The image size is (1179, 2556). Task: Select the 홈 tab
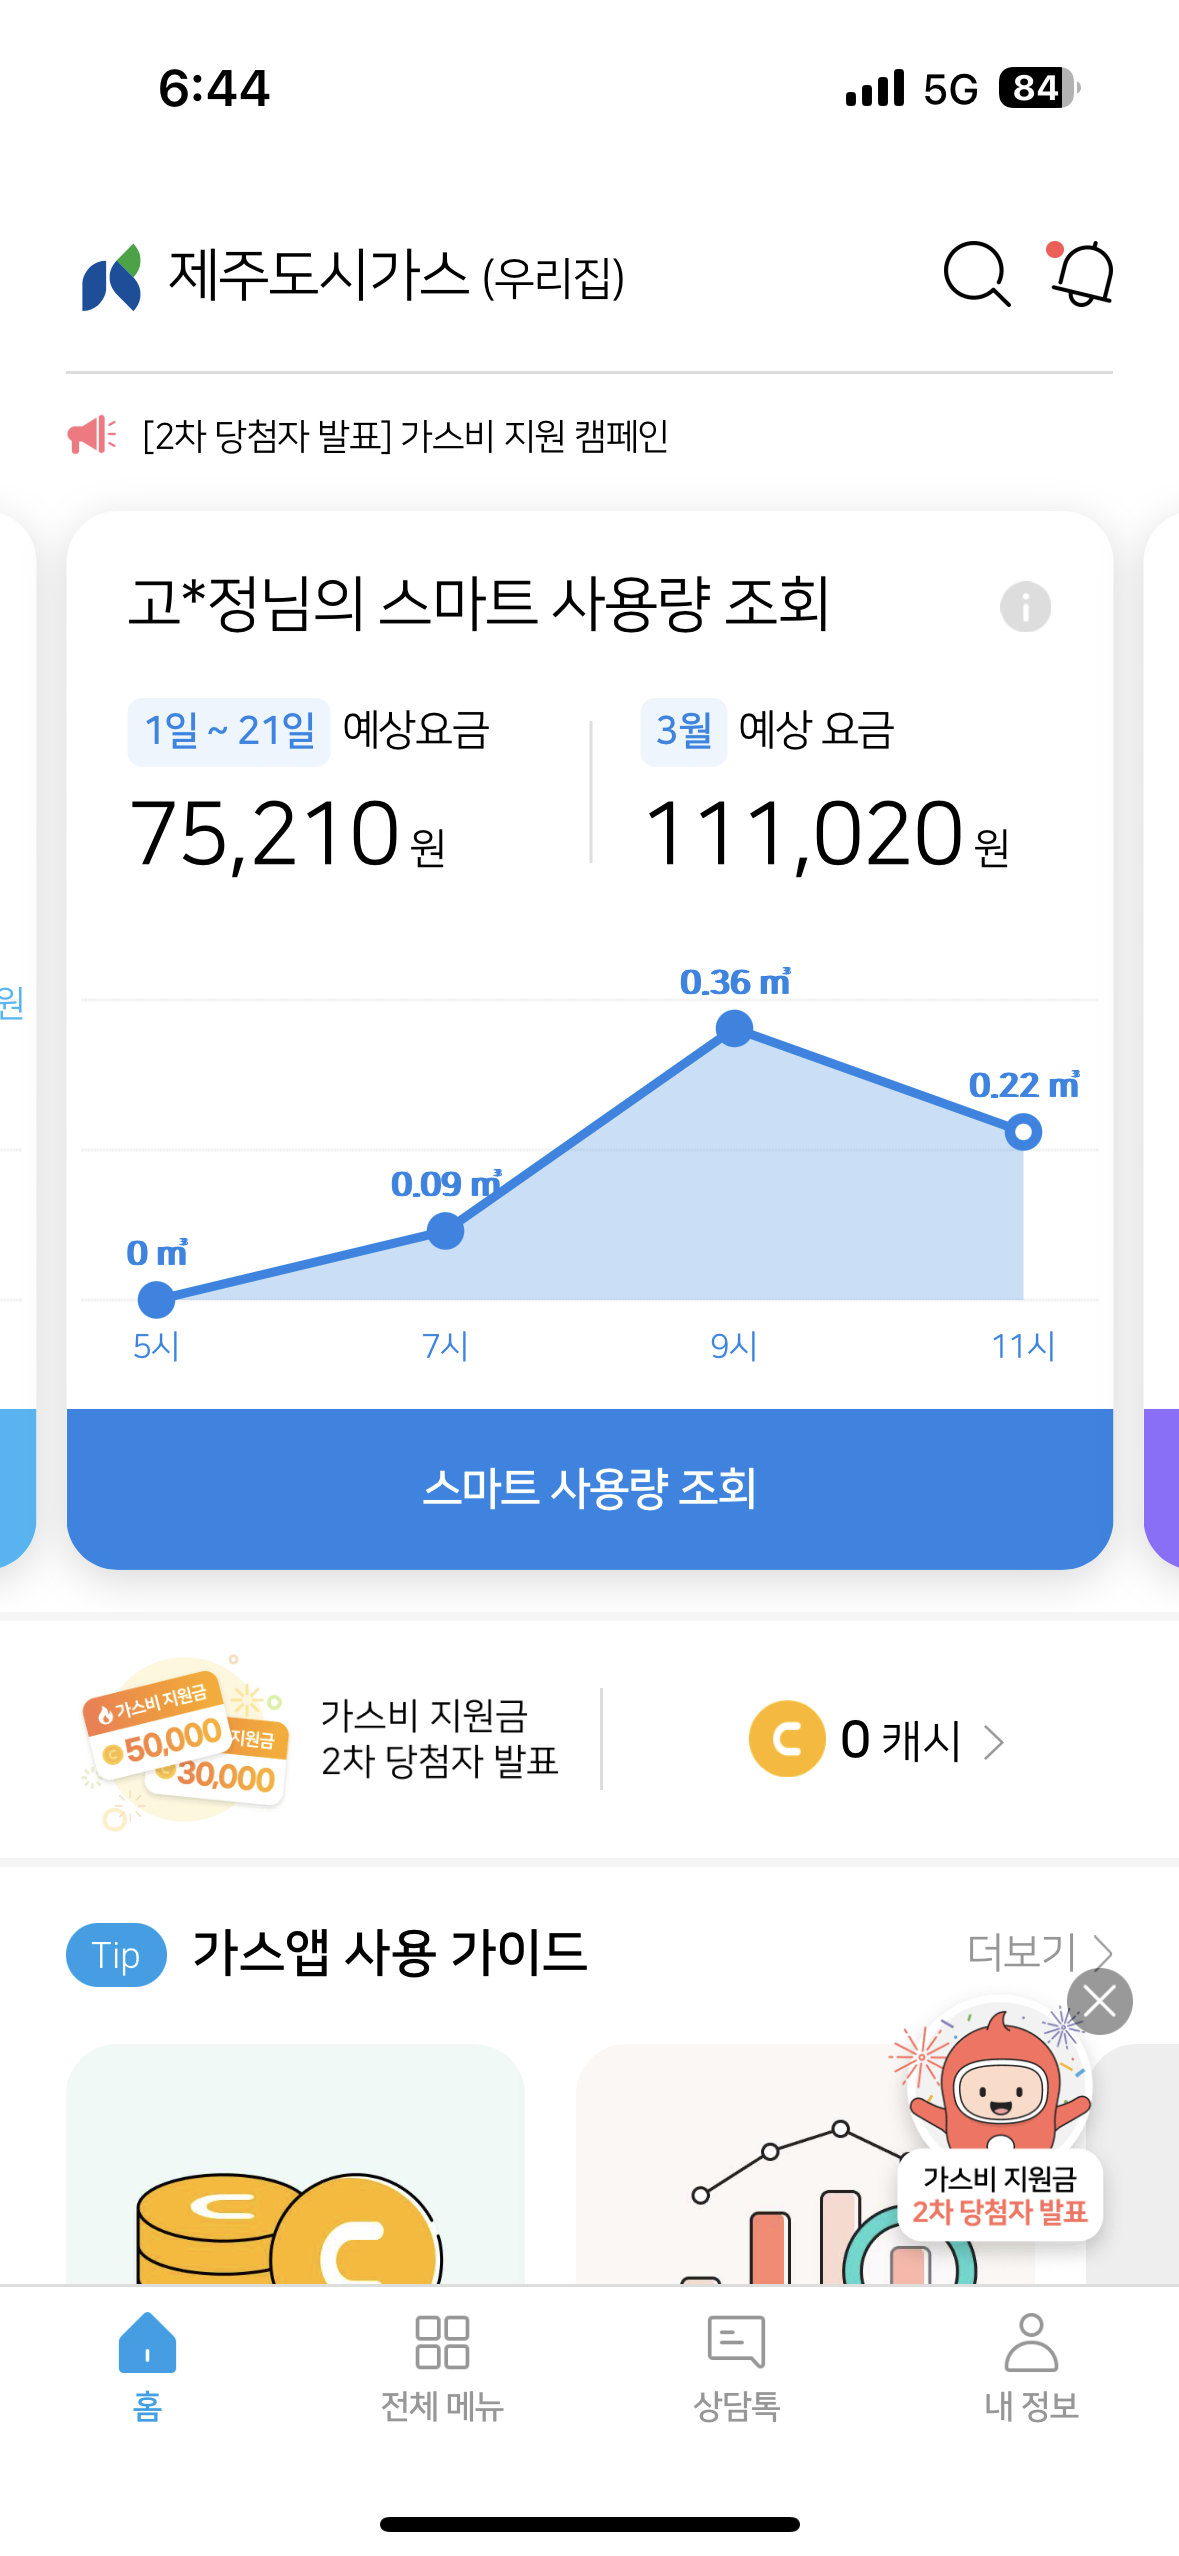click(147, 2366)
